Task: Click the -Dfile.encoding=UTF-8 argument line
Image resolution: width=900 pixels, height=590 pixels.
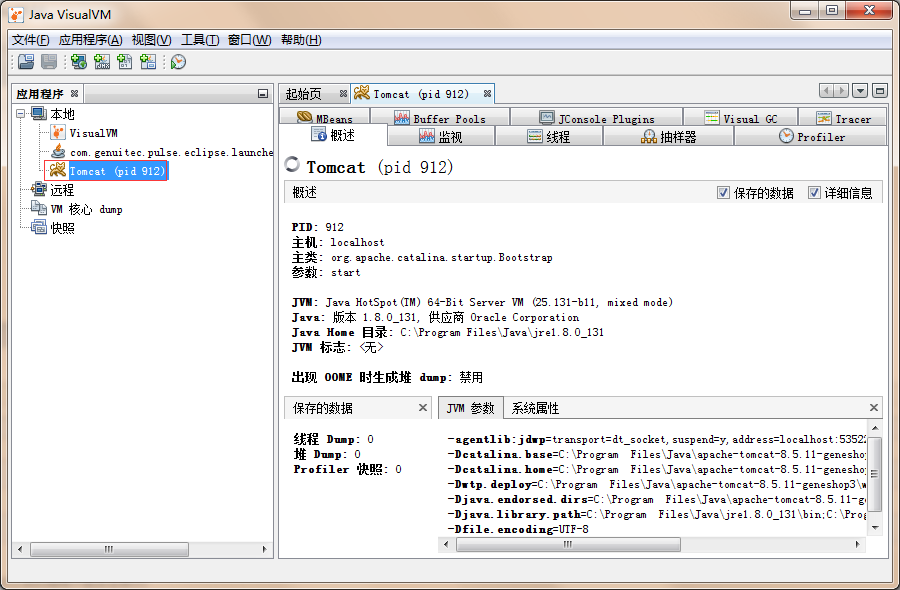Action: 518,529
